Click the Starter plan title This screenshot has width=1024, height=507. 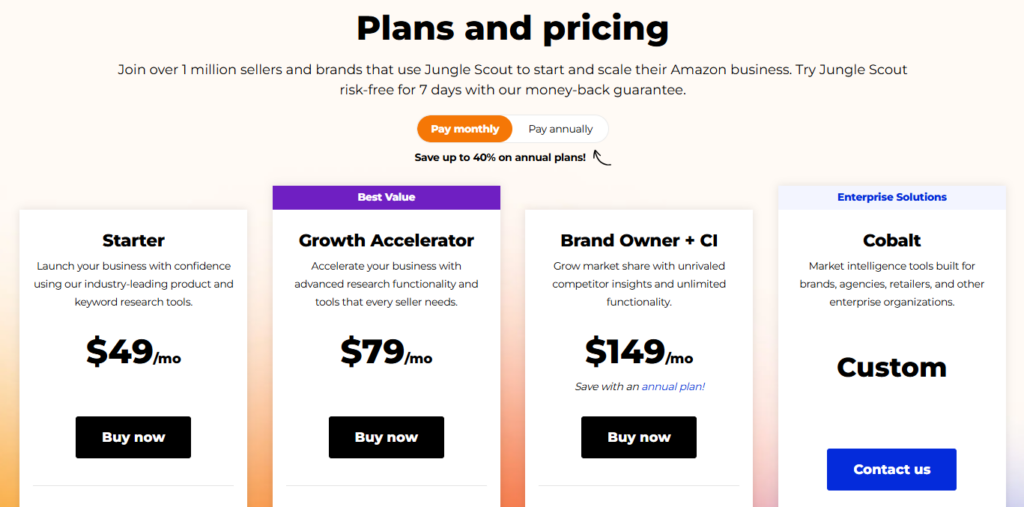point(133,240)
